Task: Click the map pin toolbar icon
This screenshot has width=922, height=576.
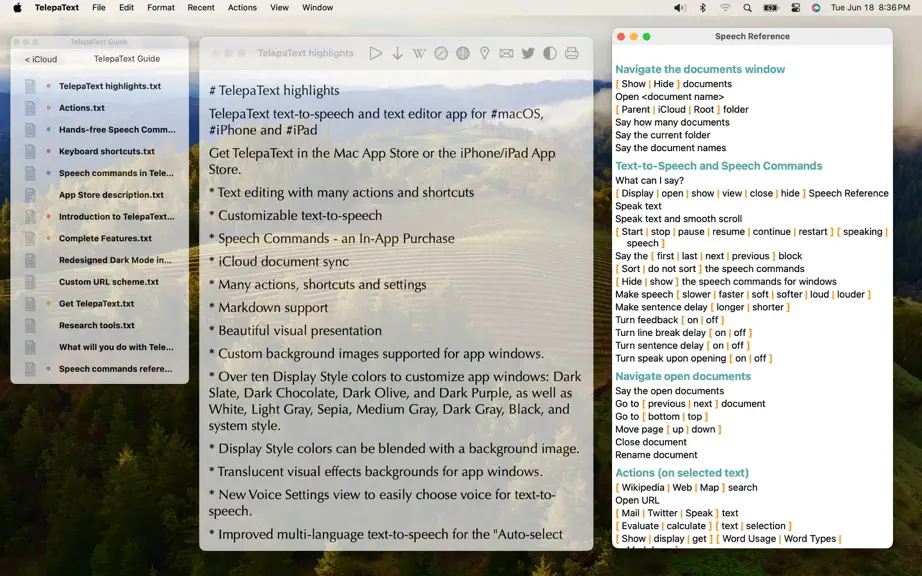Action: pyautogui.click(x=485, y=53)
